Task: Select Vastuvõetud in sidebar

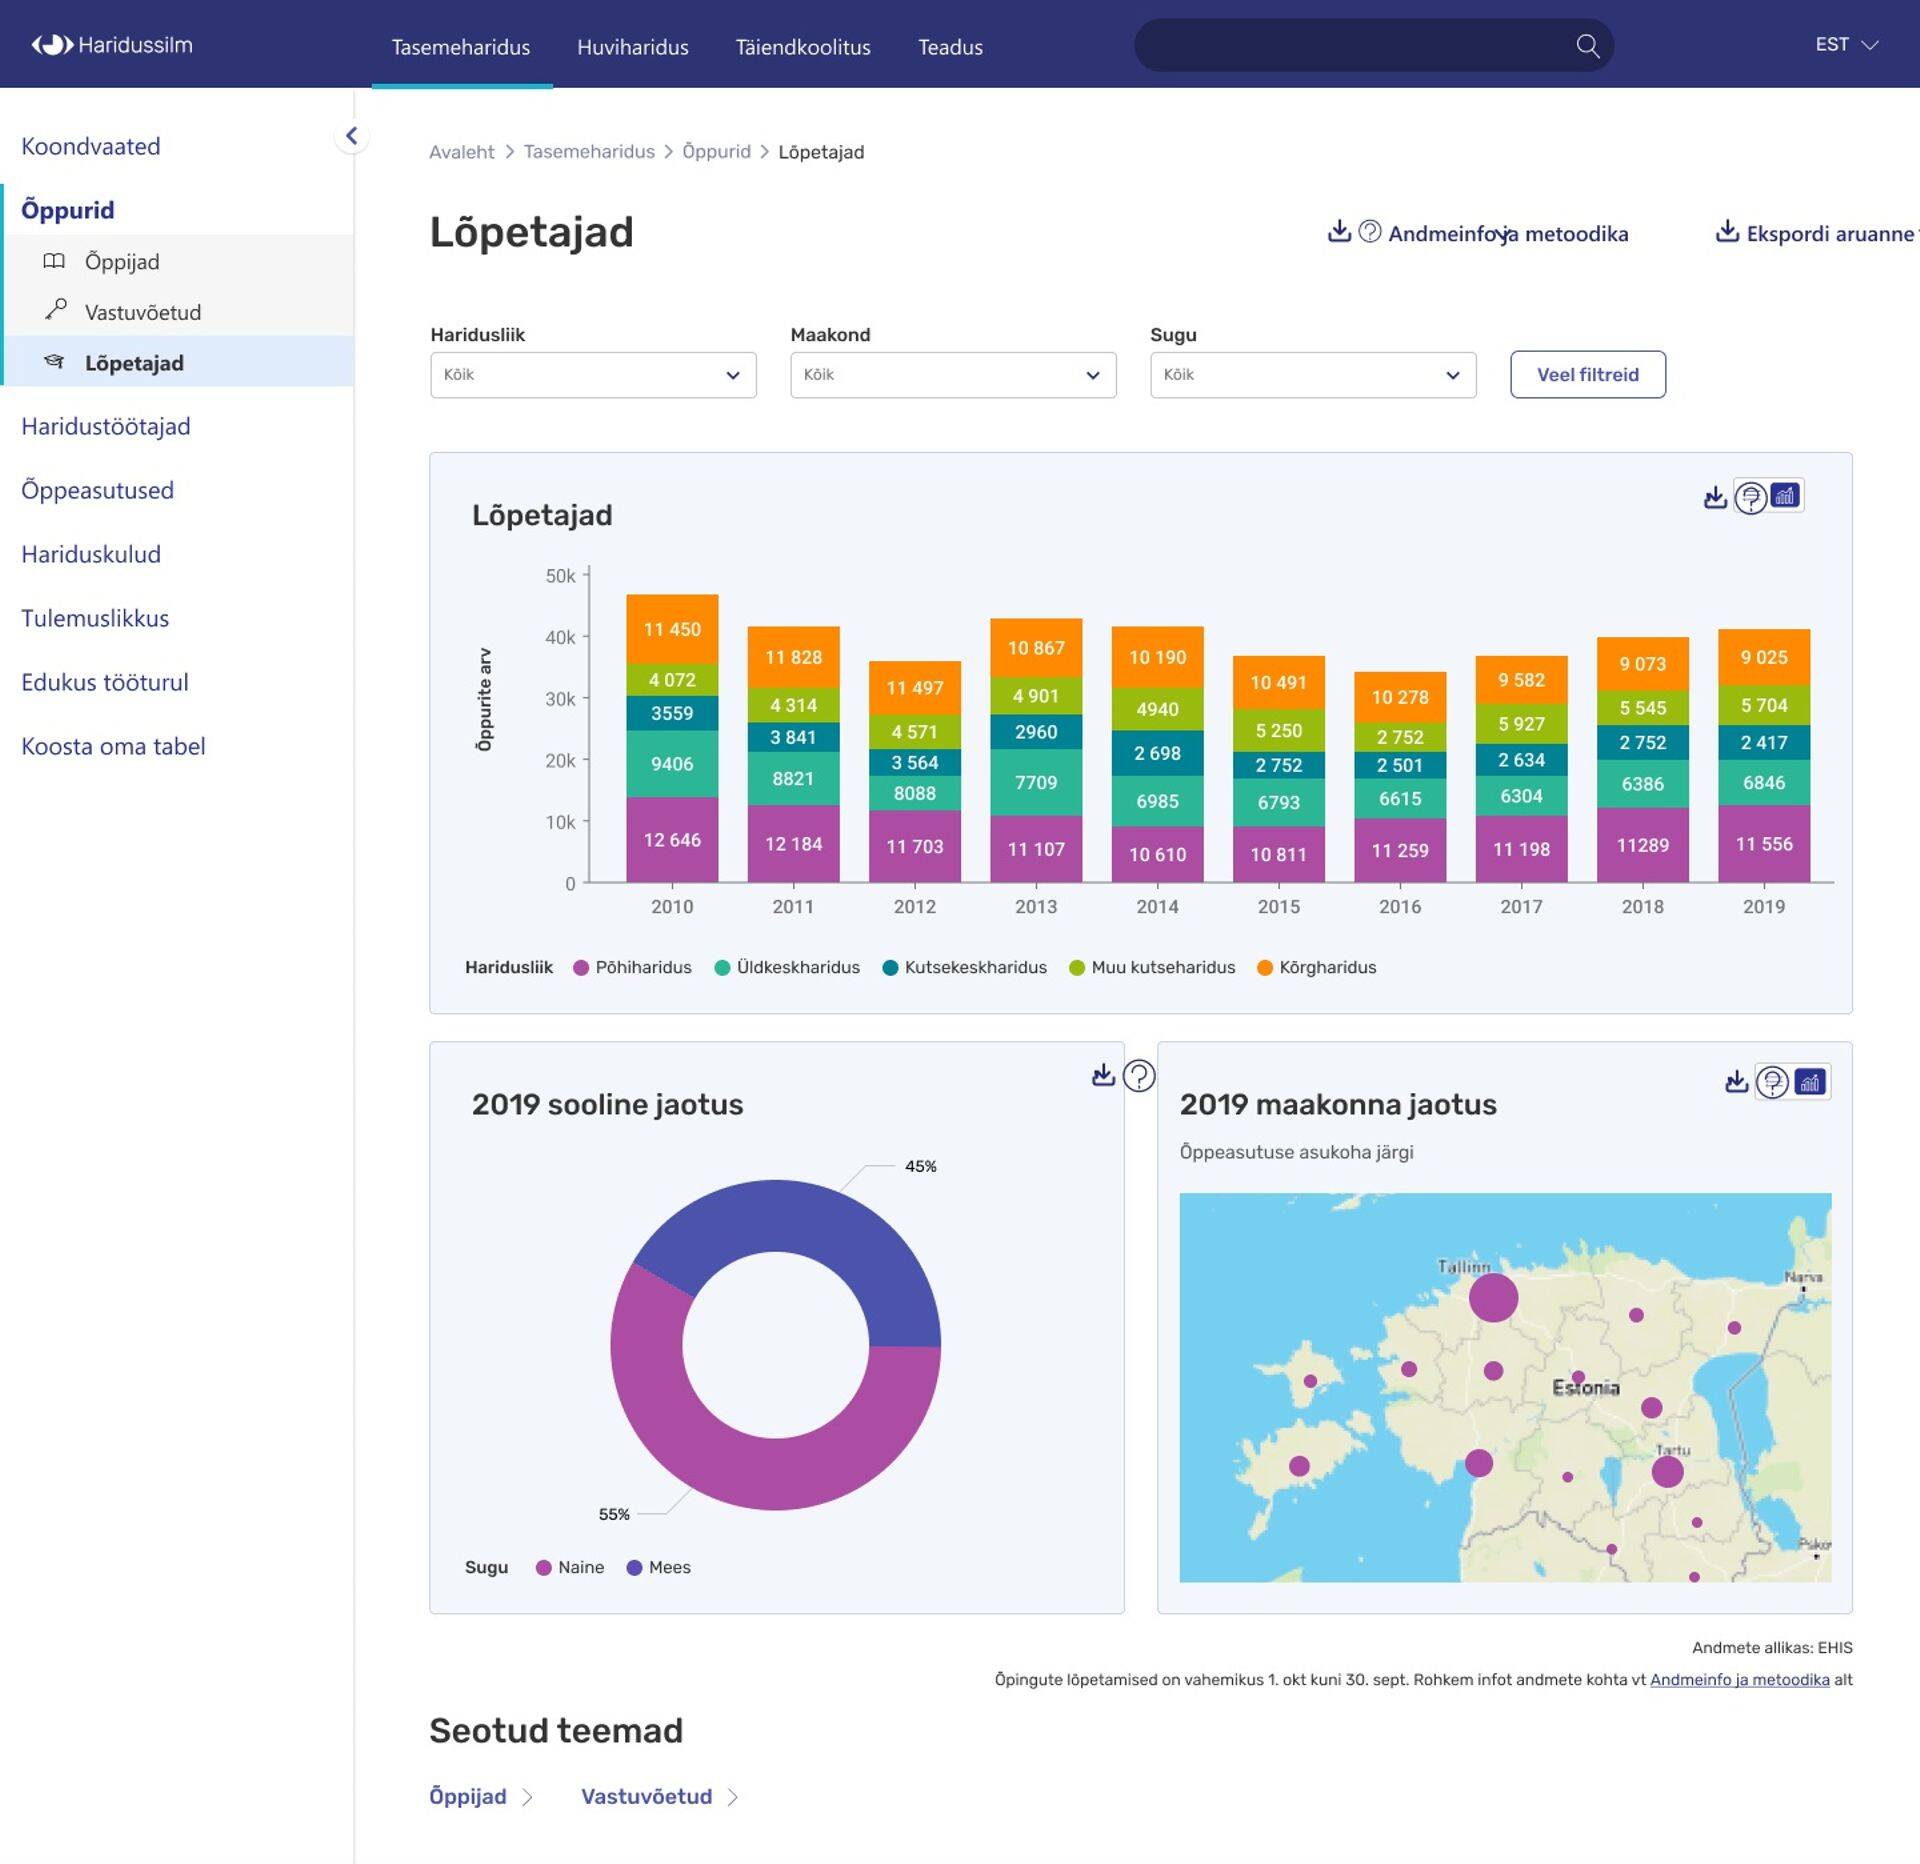Action: click(x=143, y=313)
